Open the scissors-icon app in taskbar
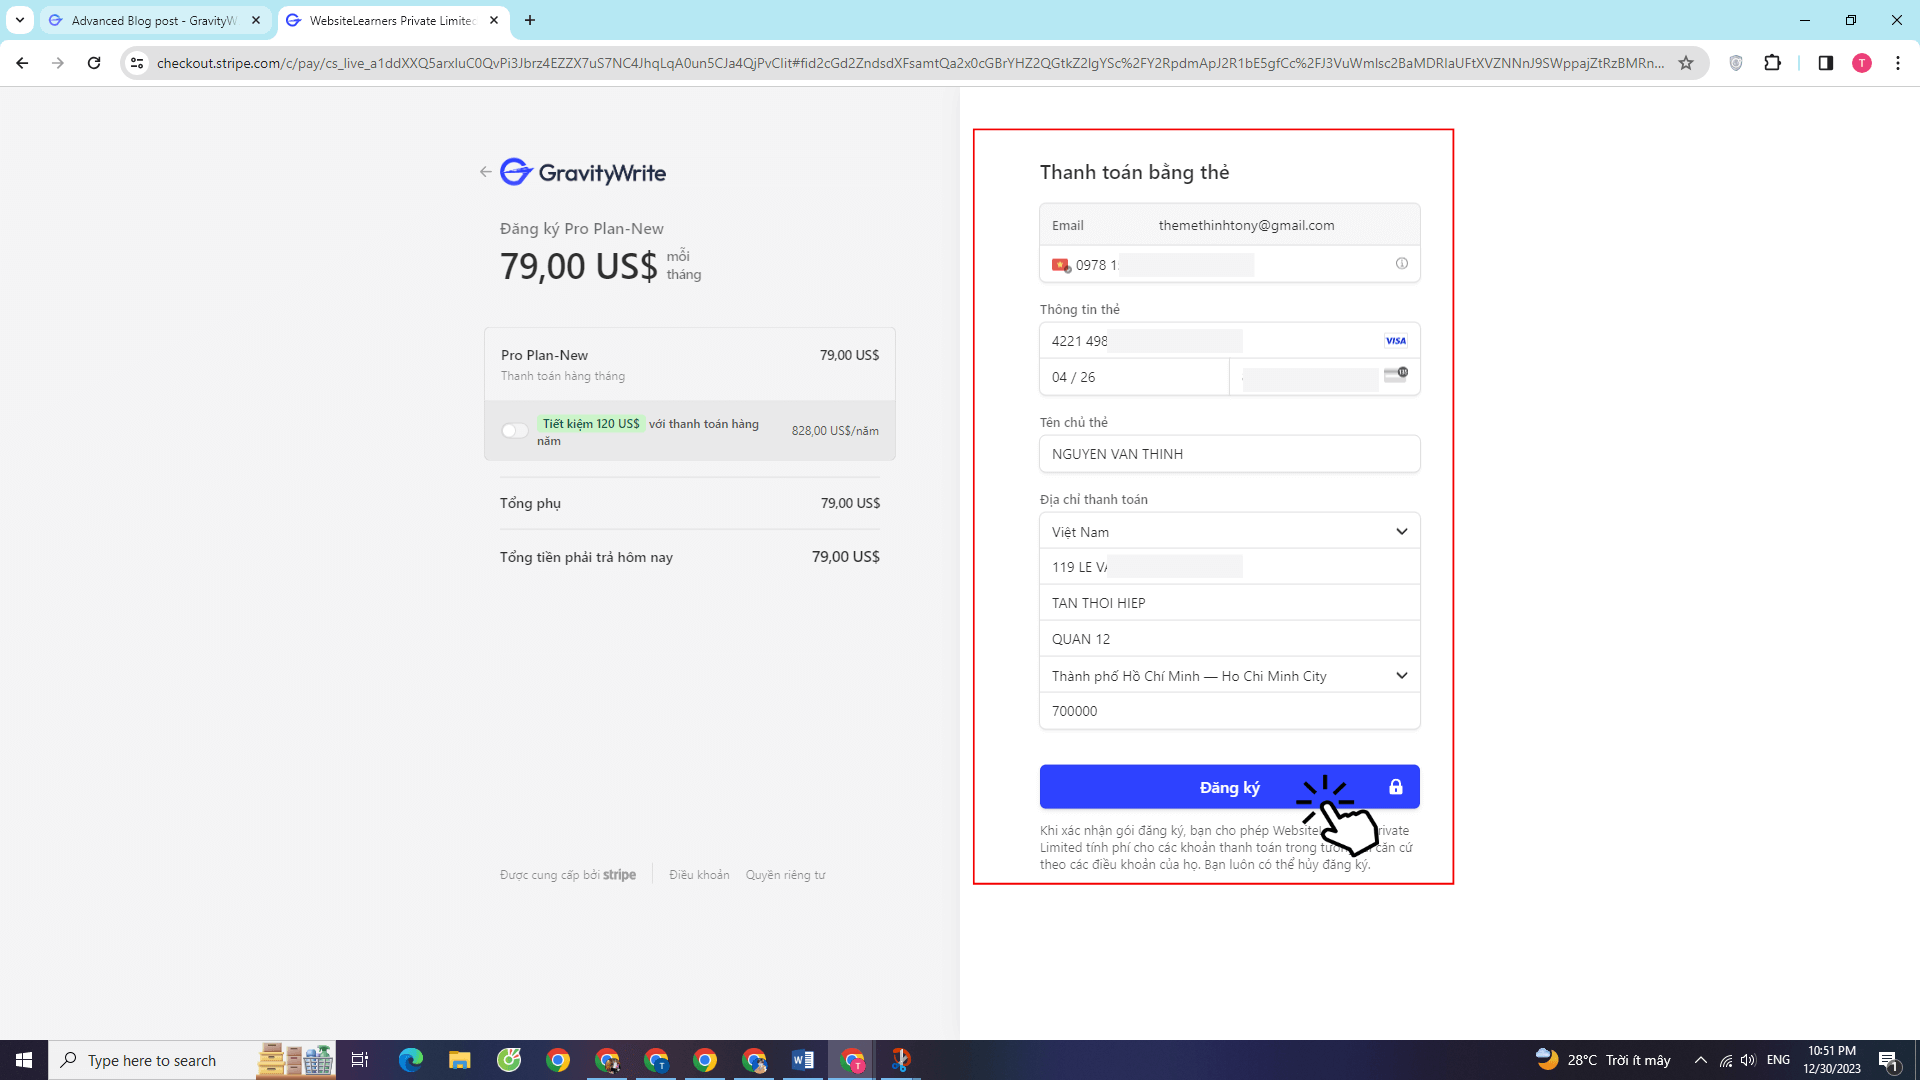The width and height of the screenshot is (1920, 1080). tap(901, 1060)
